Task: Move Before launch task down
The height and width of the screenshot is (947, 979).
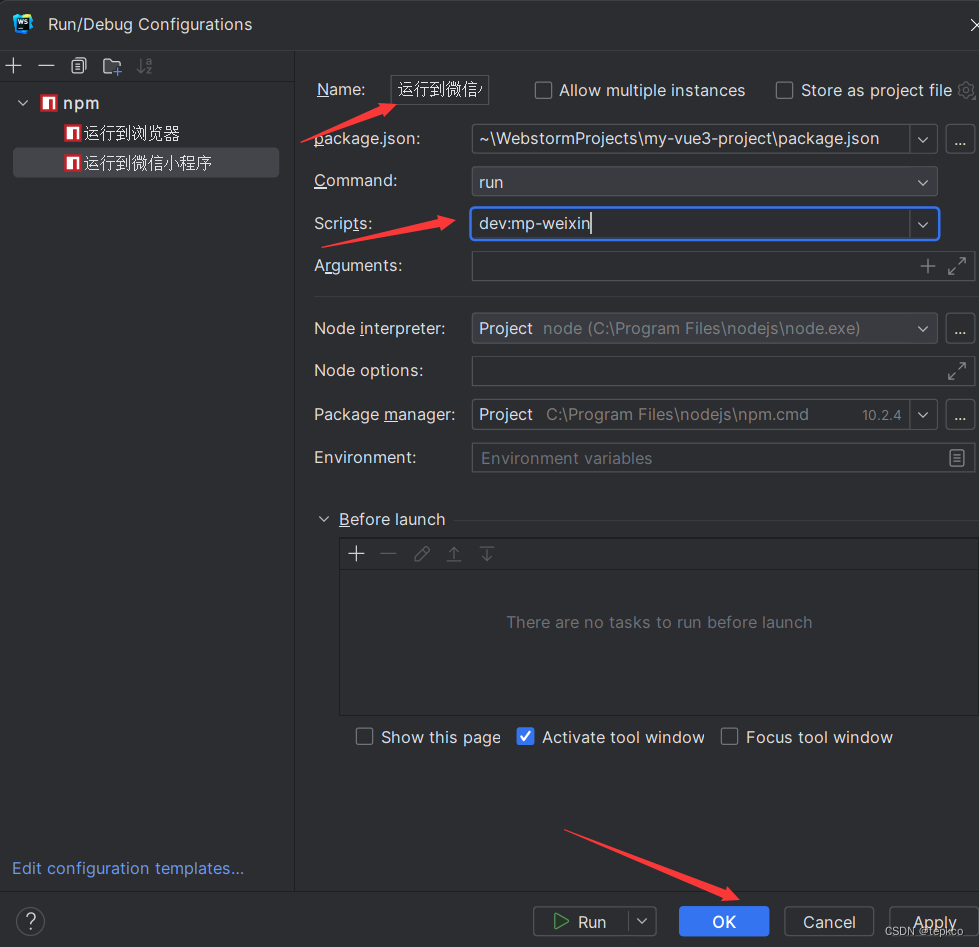Action: 487,554
